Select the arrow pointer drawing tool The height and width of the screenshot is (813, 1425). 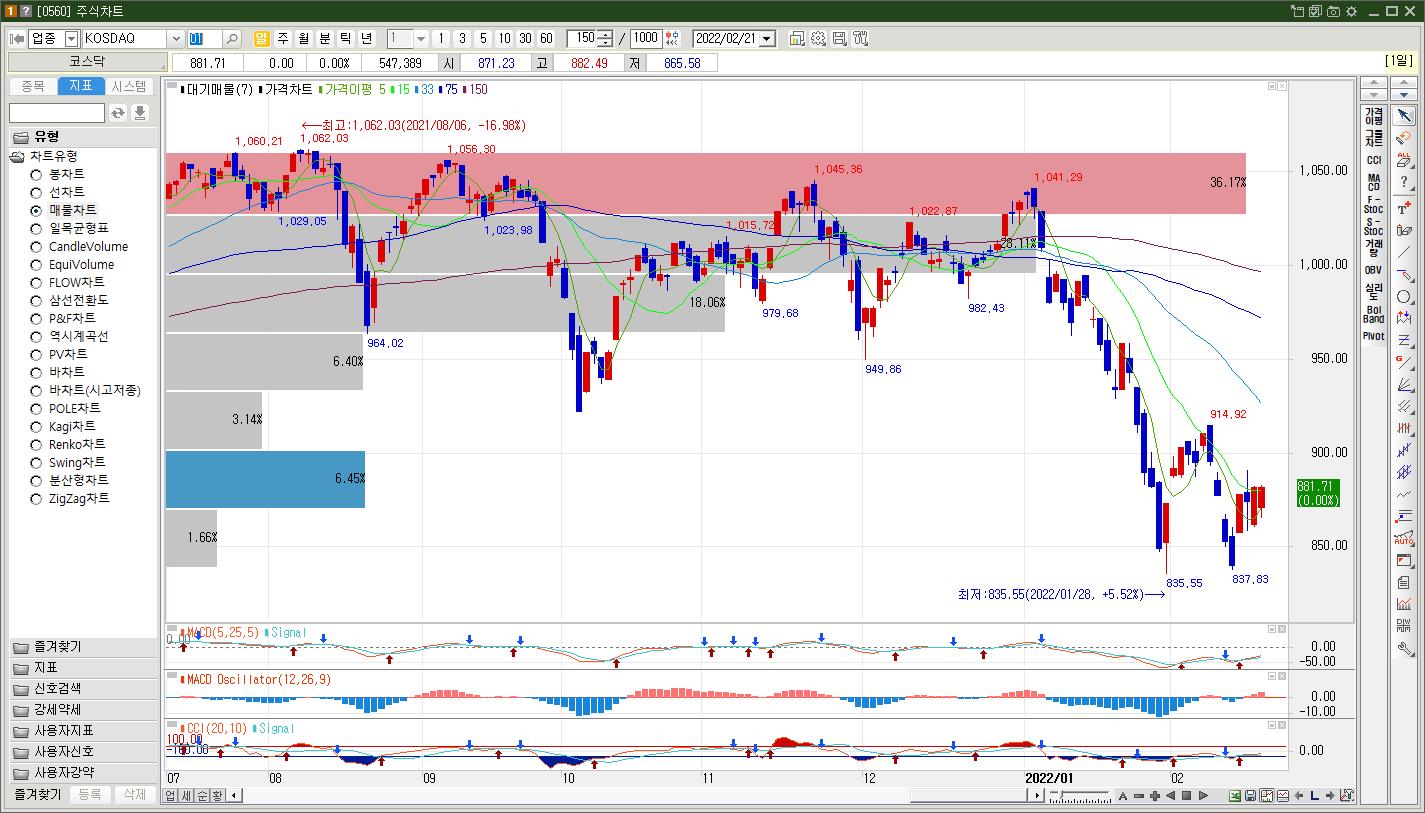click(x=1404, y=116)
